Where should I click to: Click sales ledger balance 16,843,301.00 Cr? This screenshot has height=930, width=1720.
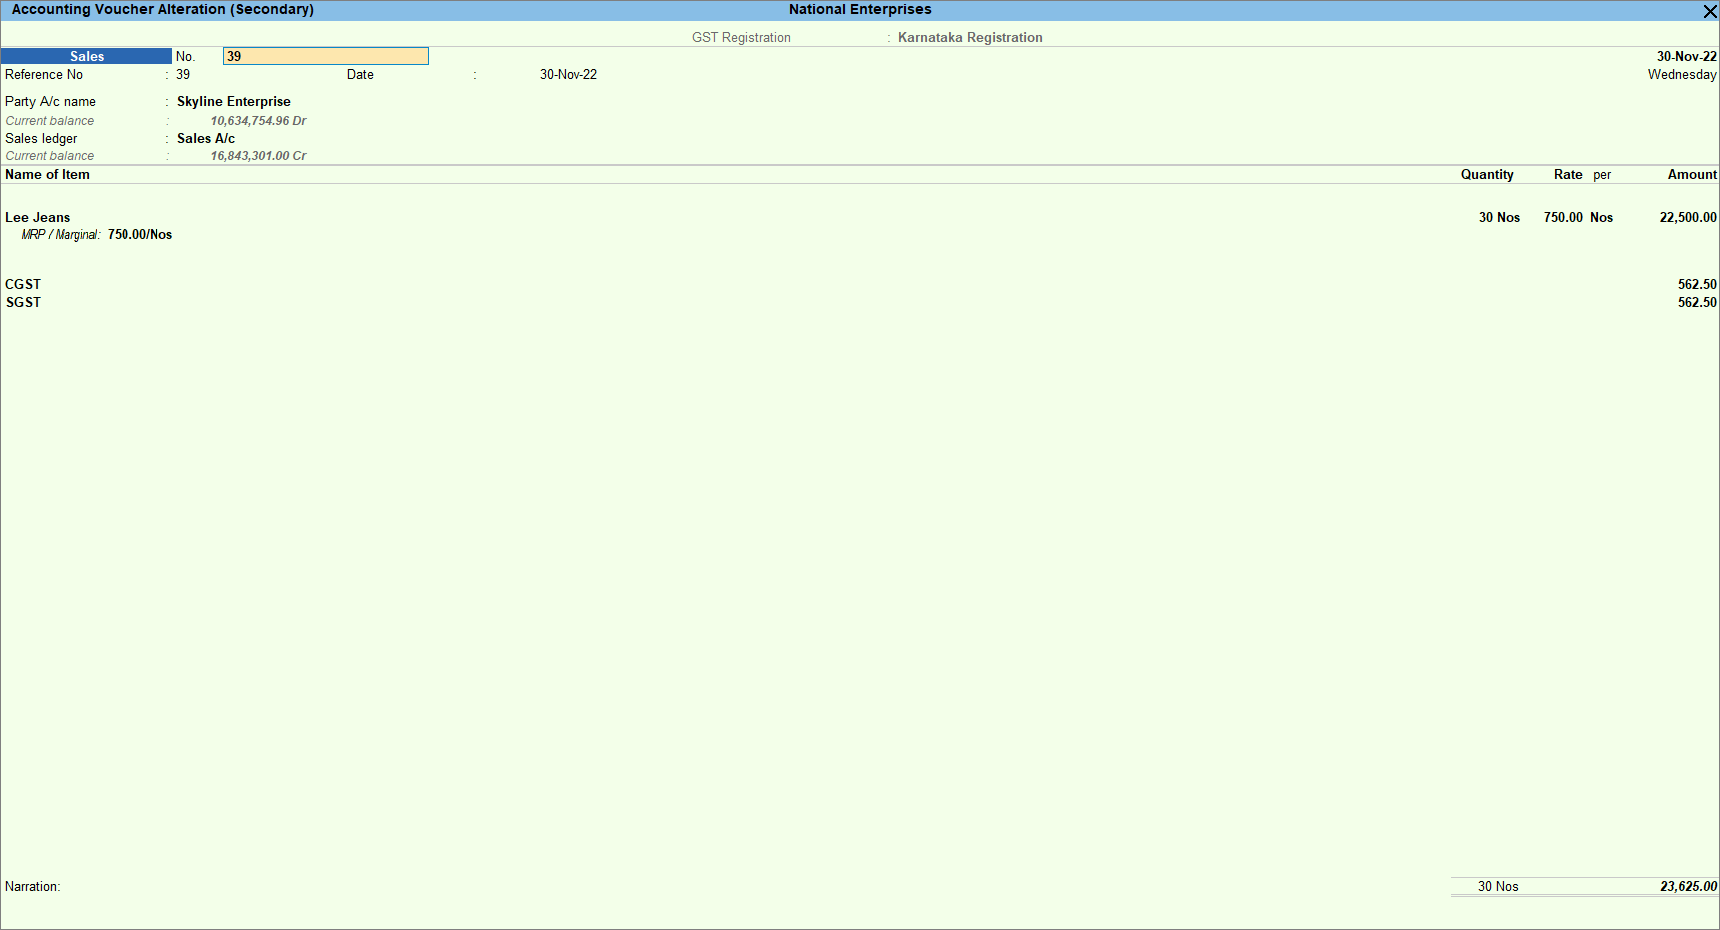tap(258, 155)
